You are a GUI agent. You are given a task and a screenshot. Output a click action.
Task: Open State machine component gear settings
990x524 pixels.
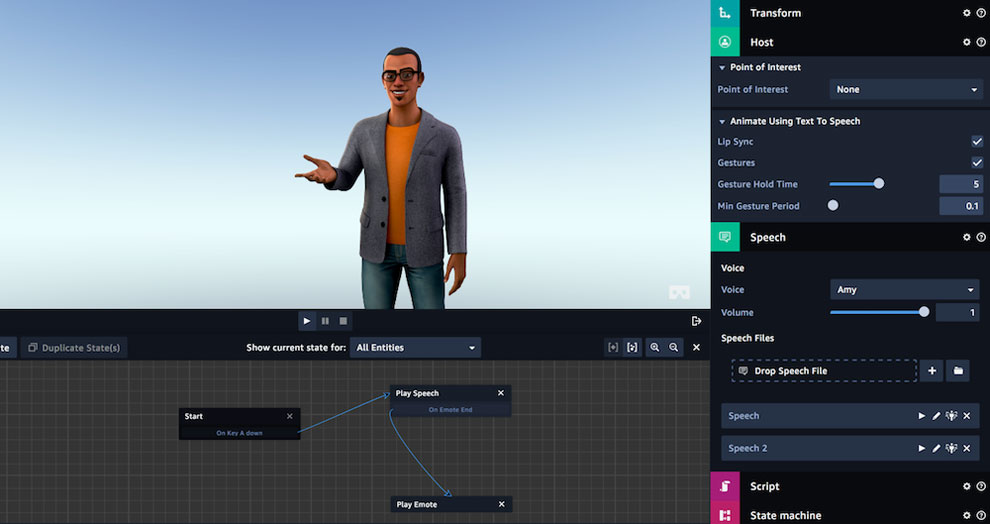[966, 515]
